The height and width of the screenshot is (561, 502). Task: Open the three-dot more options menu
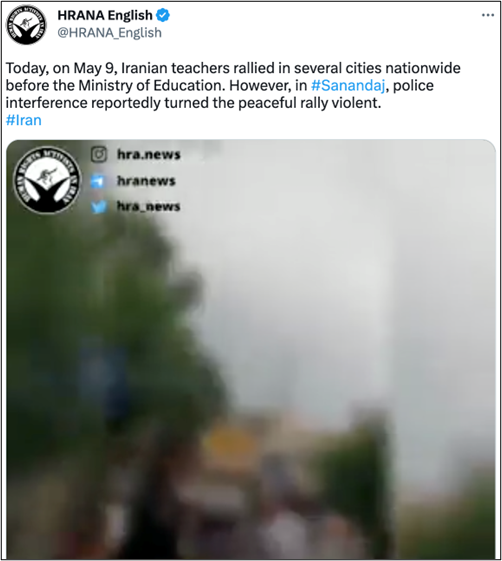coord(488,15)
